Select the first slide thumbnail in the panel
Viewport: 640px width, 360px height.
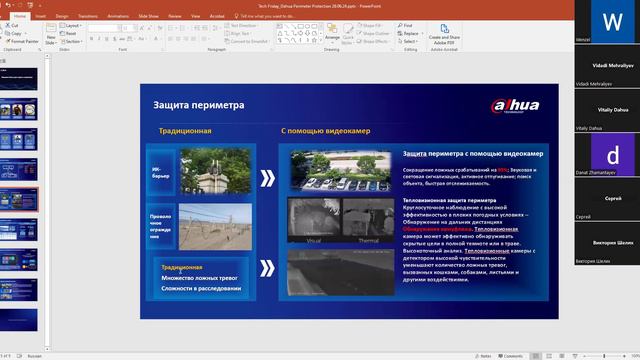click(x=18, y=79)
